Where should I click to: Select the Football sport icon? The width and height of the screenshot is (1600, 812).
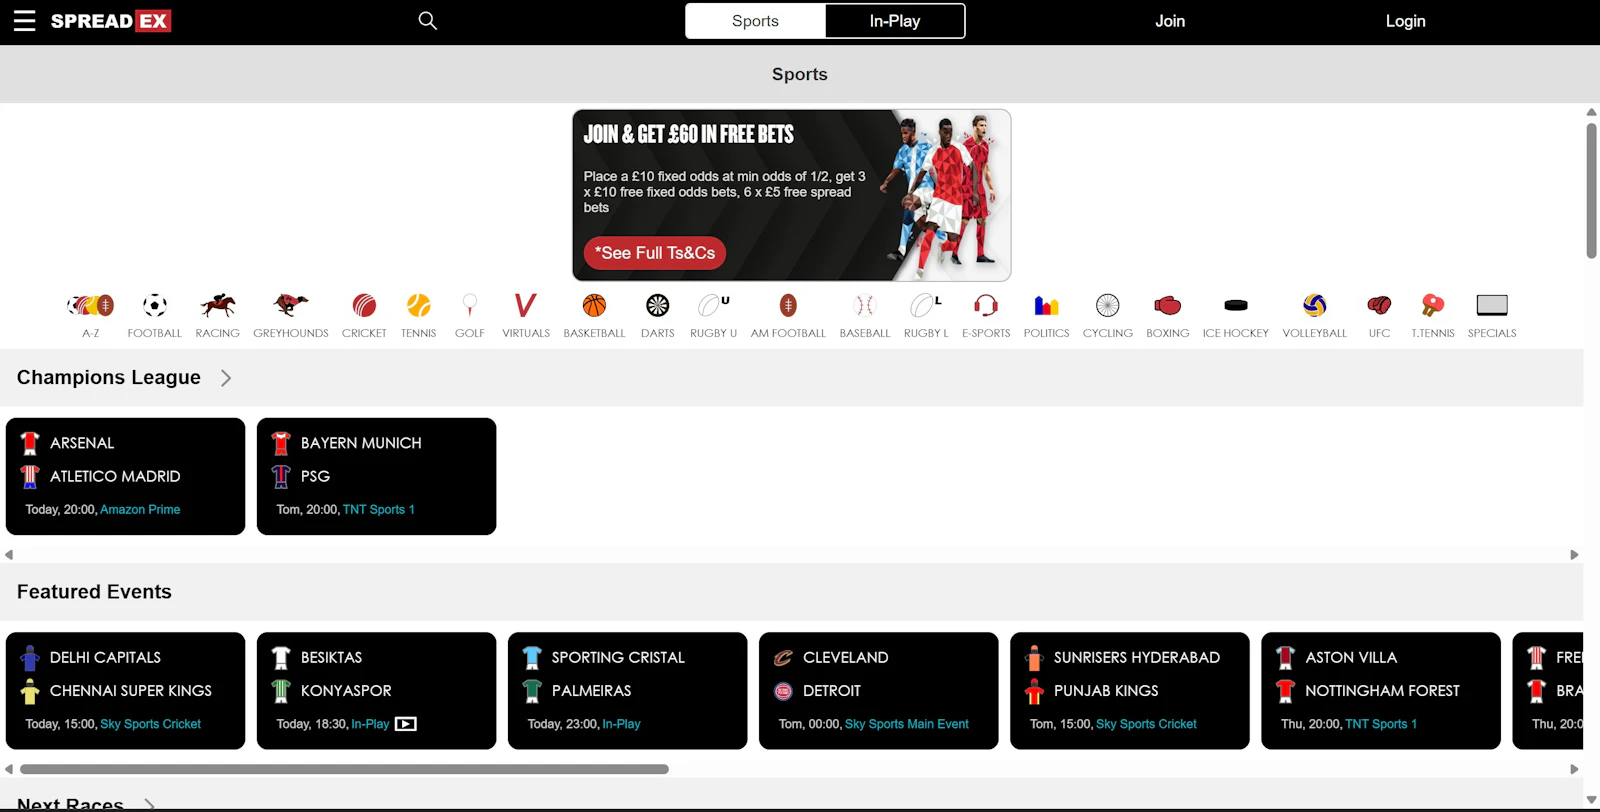(x=155, y=305)
